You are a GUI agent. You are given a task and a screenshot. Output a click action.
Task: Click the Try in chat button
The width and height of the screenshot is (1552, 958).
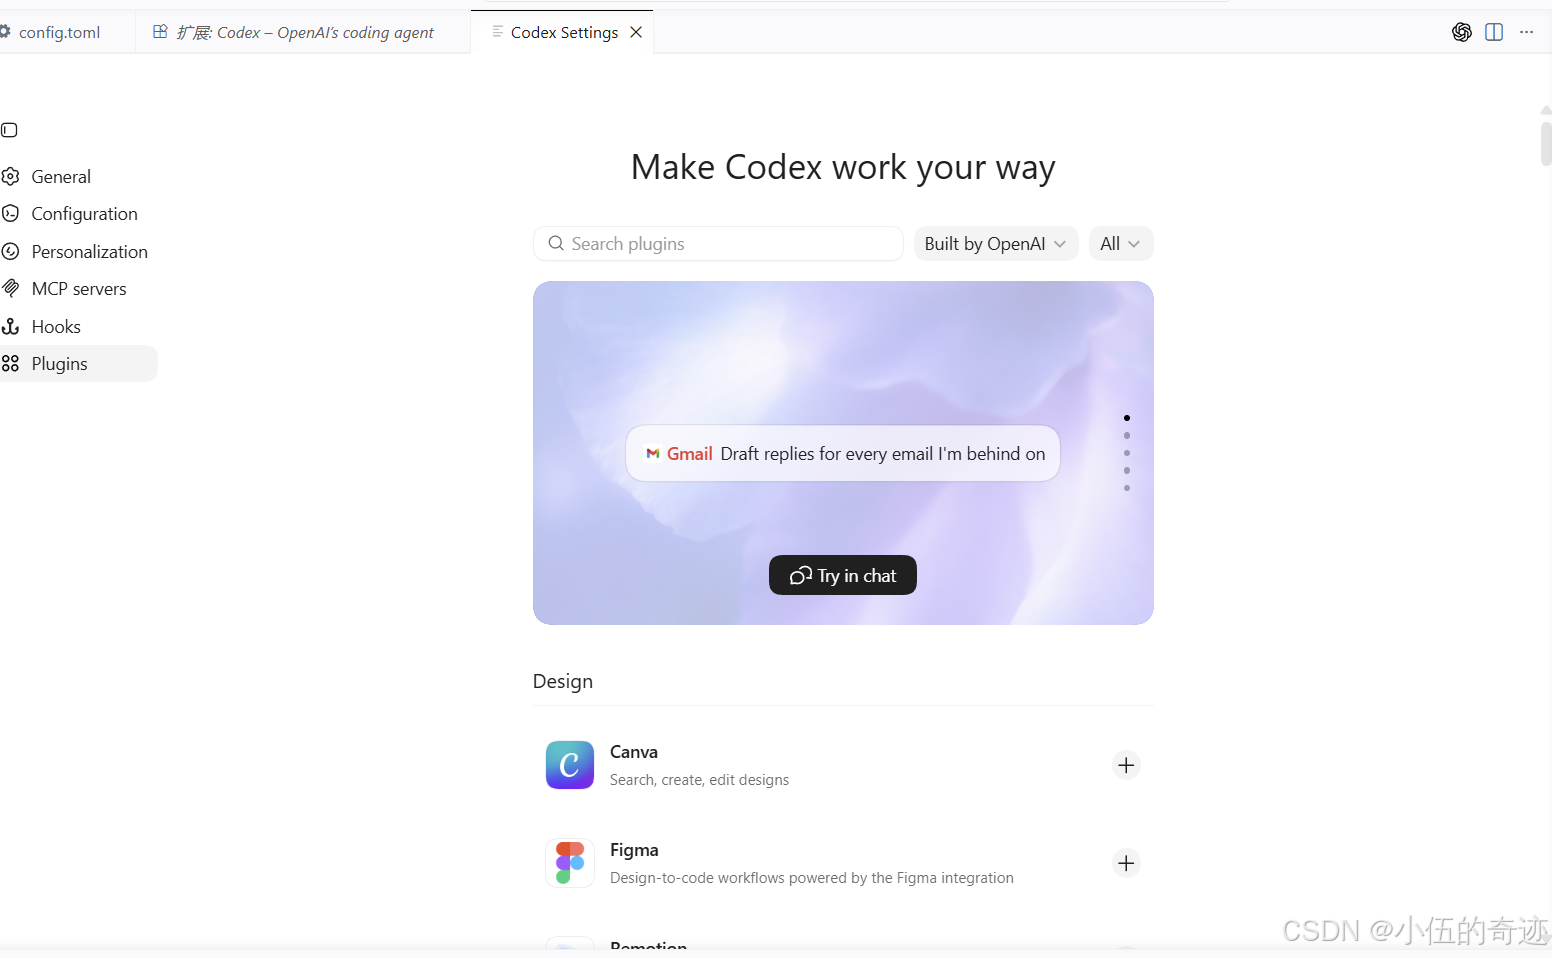point(843,575)
